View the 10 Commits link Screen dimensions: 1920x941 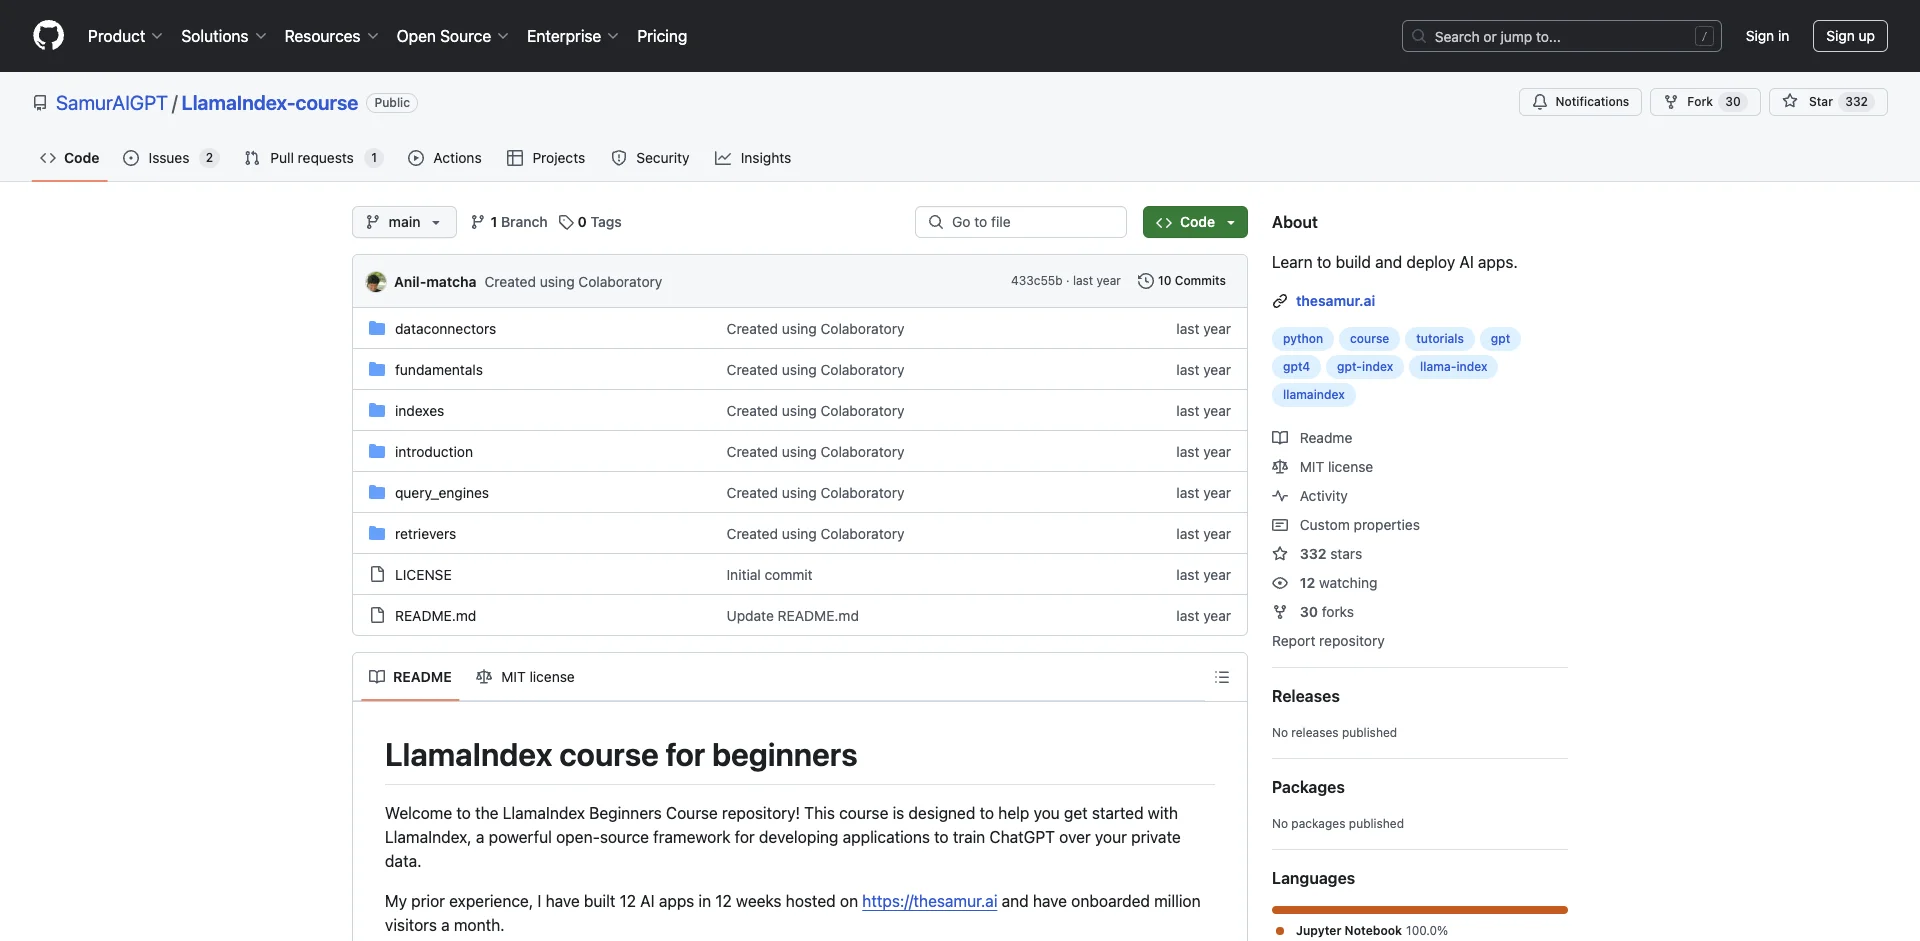tap(1182, 281)
